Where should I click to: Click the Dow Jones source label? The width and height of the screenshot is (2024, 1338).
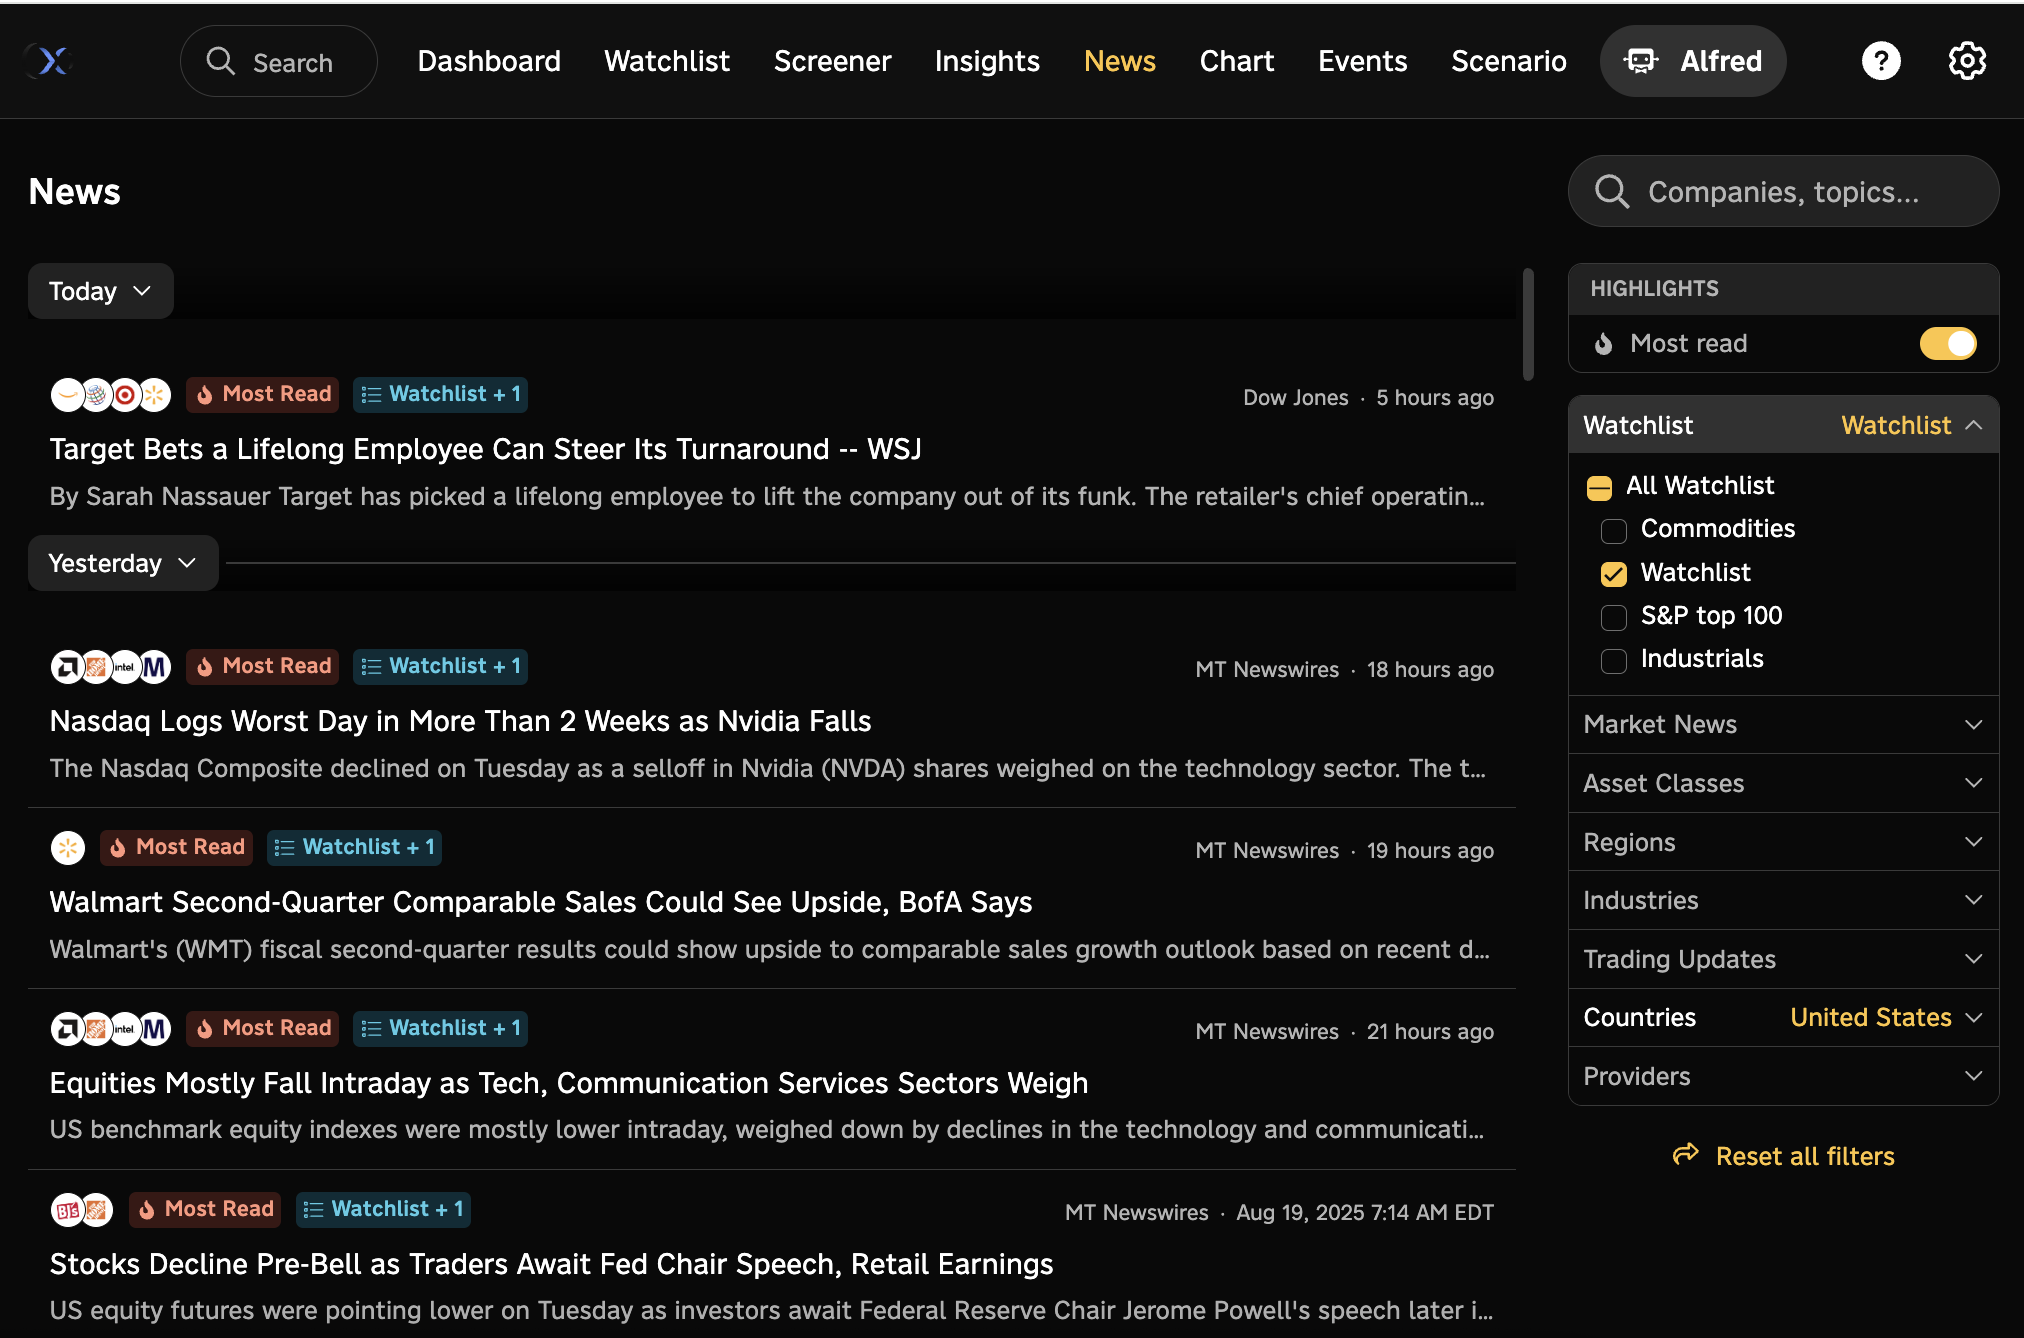click(x=1295, y=397)
